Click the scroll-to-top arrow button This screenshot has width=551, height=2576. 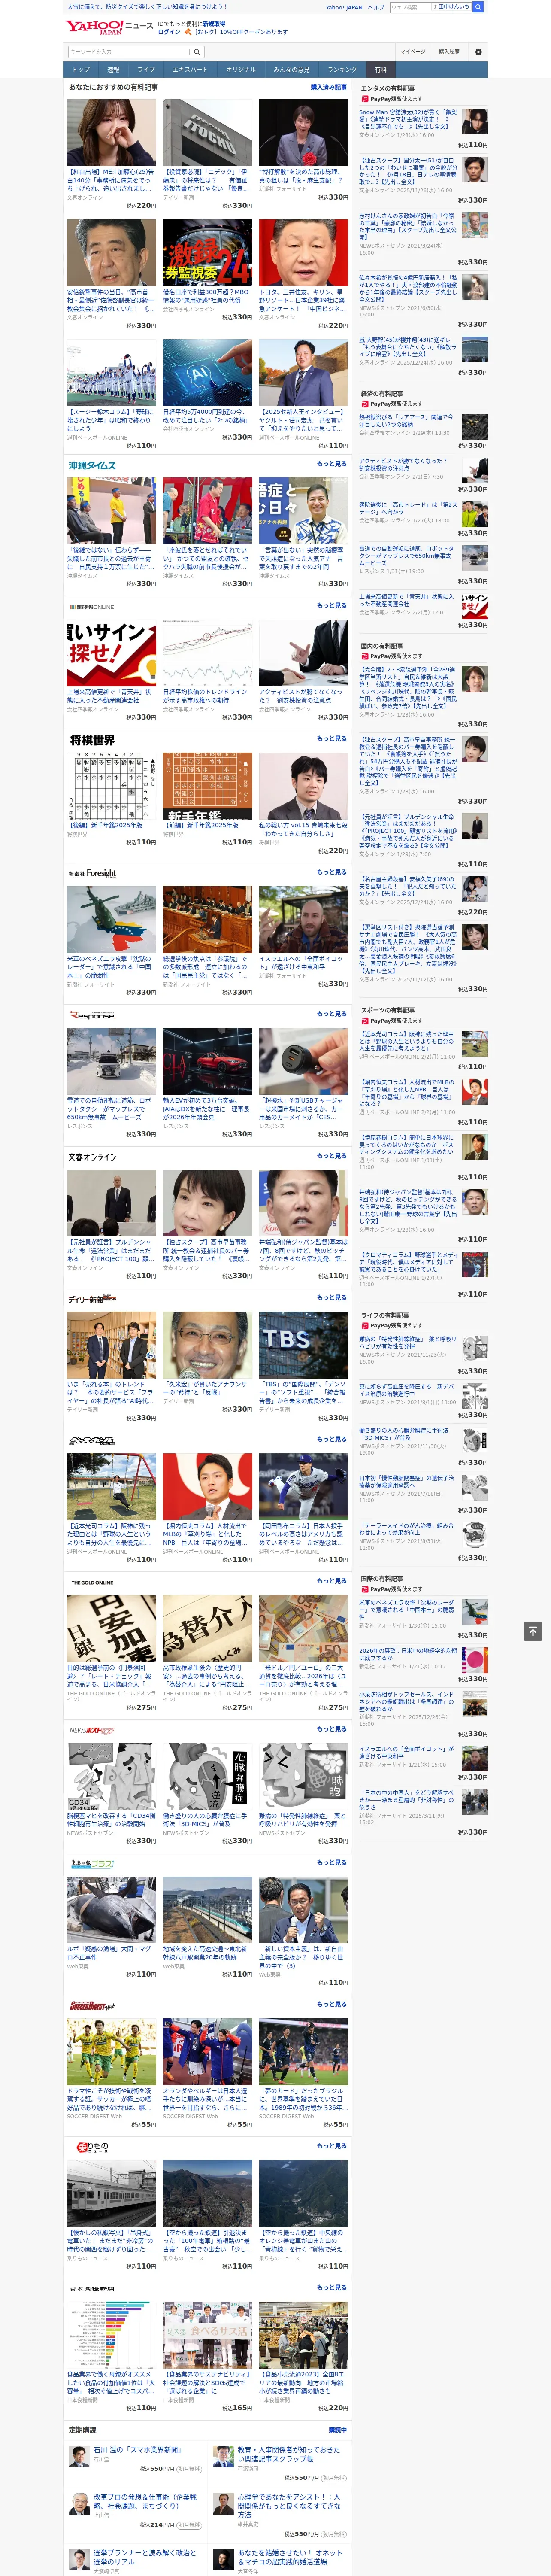pyautogui.click(x=533, y=1631)
